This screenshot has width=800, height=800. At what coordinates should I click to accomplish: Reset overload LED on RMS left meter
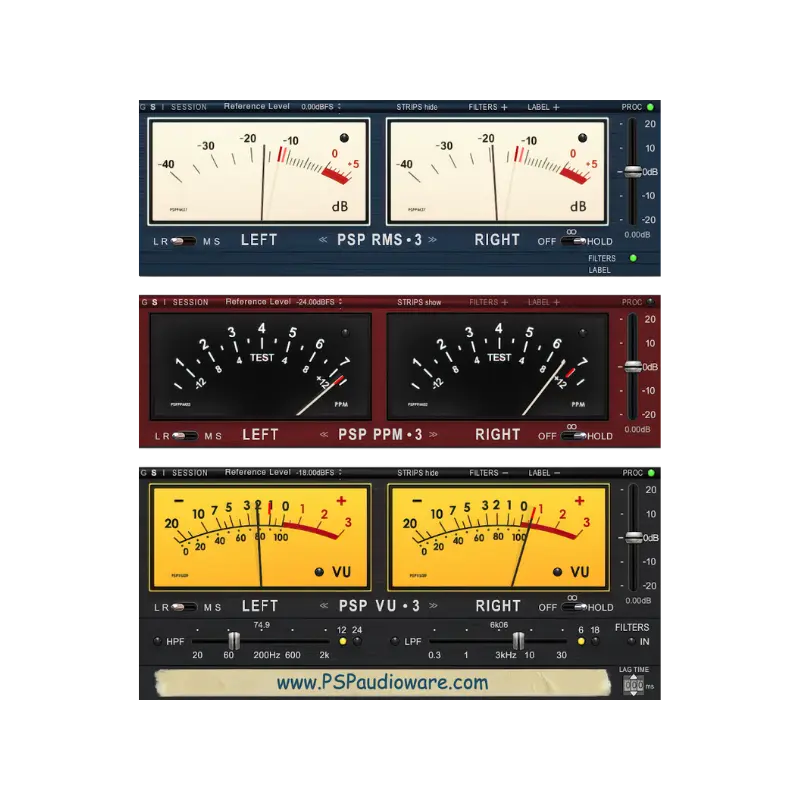[x=344, y=138]
